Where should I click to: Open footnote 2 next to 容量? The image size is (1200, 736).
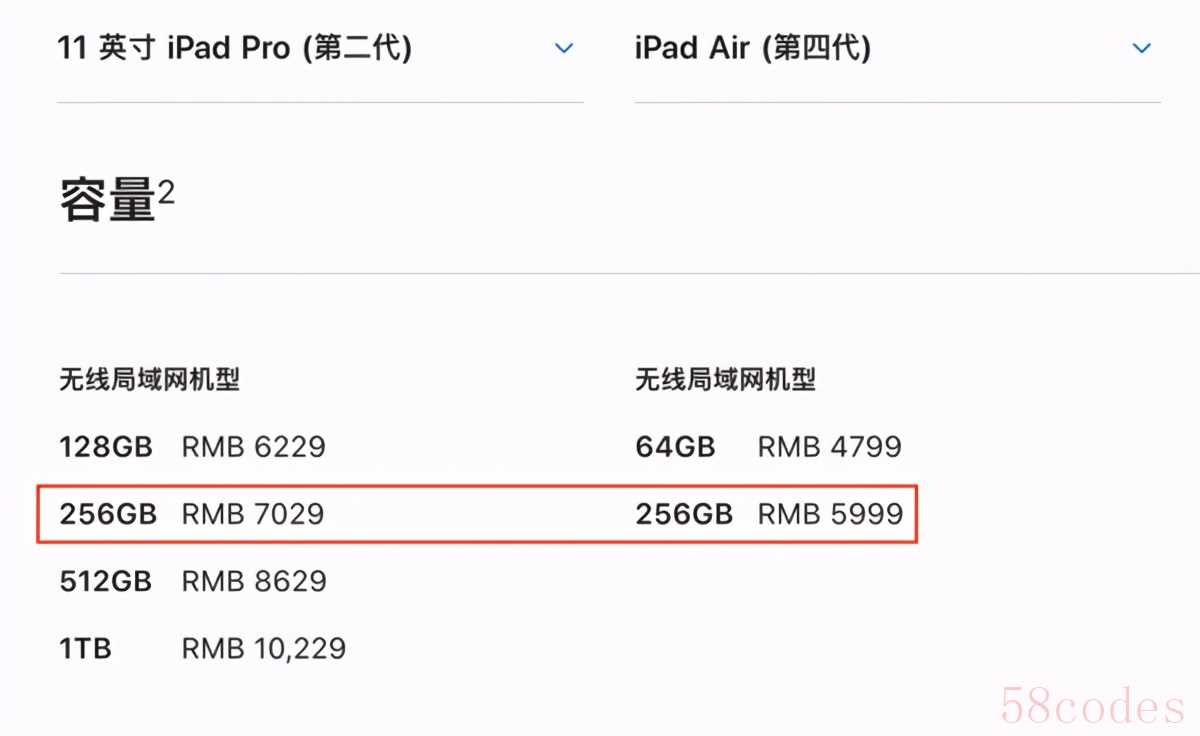[166, 191]
